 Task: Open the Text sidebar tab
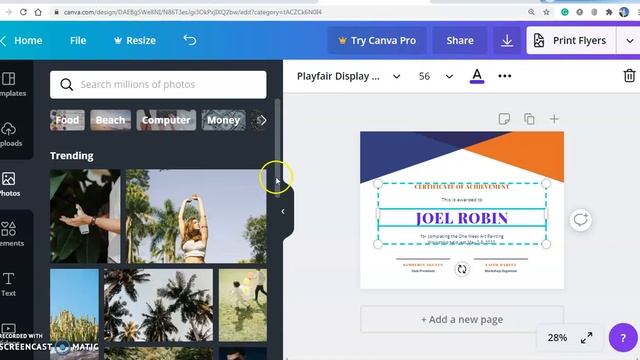[9, 284]
